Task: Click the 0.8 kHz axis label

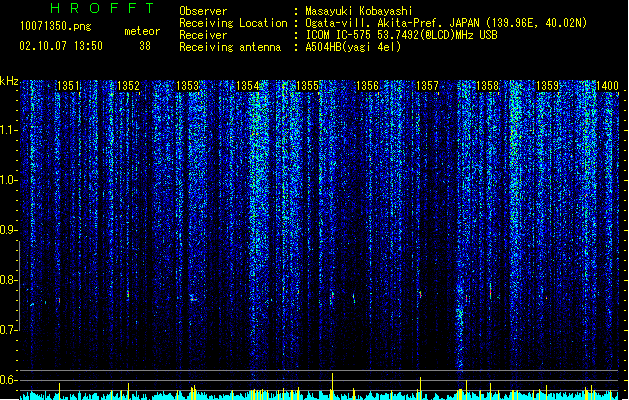Action: (8, 280)
